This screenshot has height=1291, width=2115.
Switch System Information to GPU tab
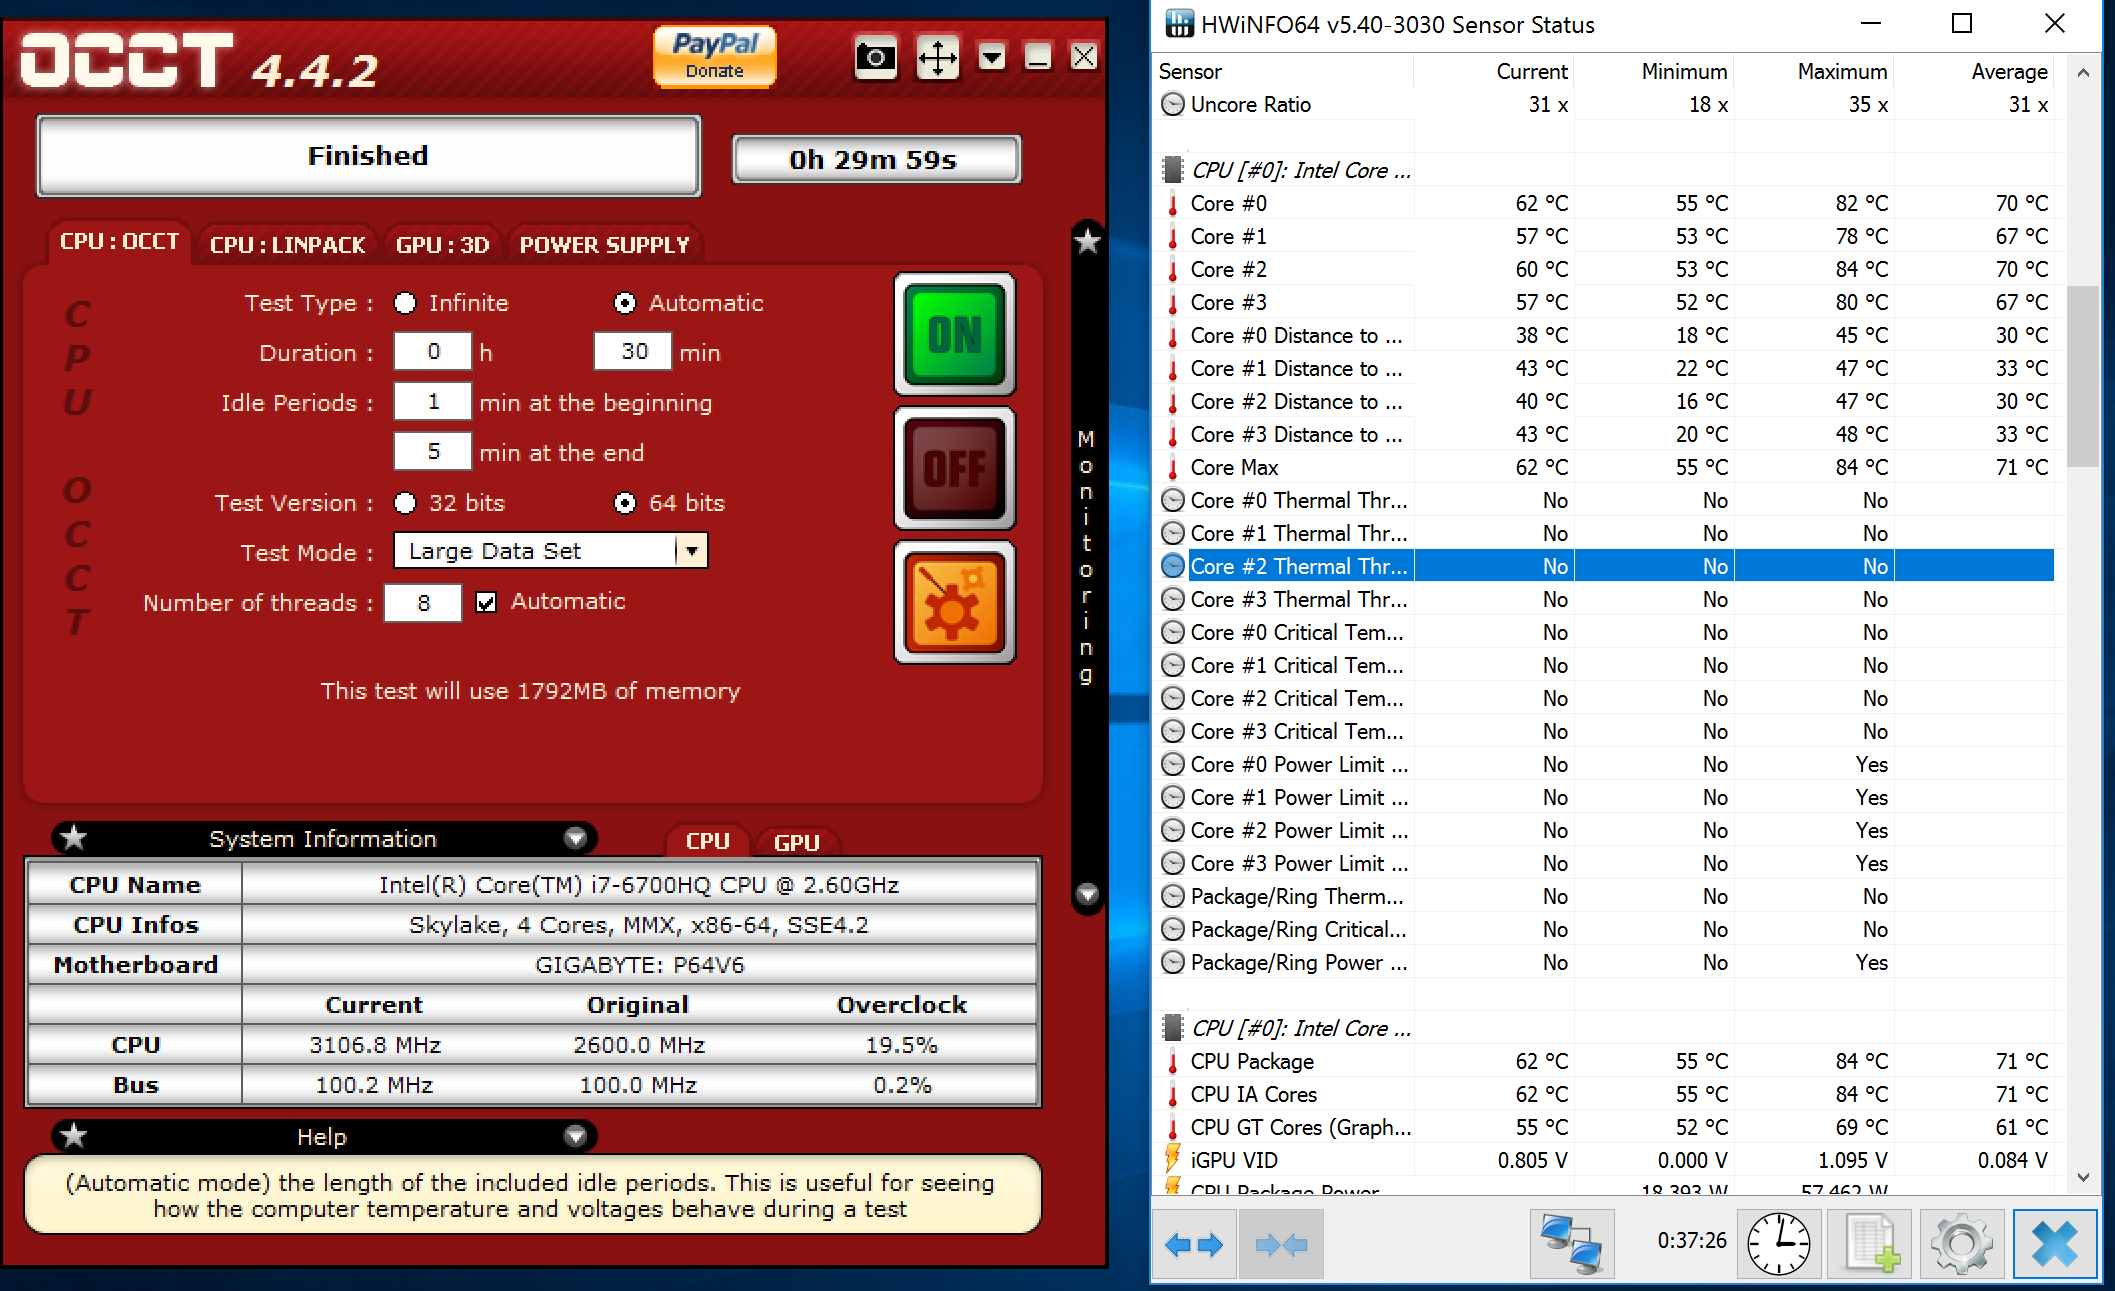pos(797,843)
